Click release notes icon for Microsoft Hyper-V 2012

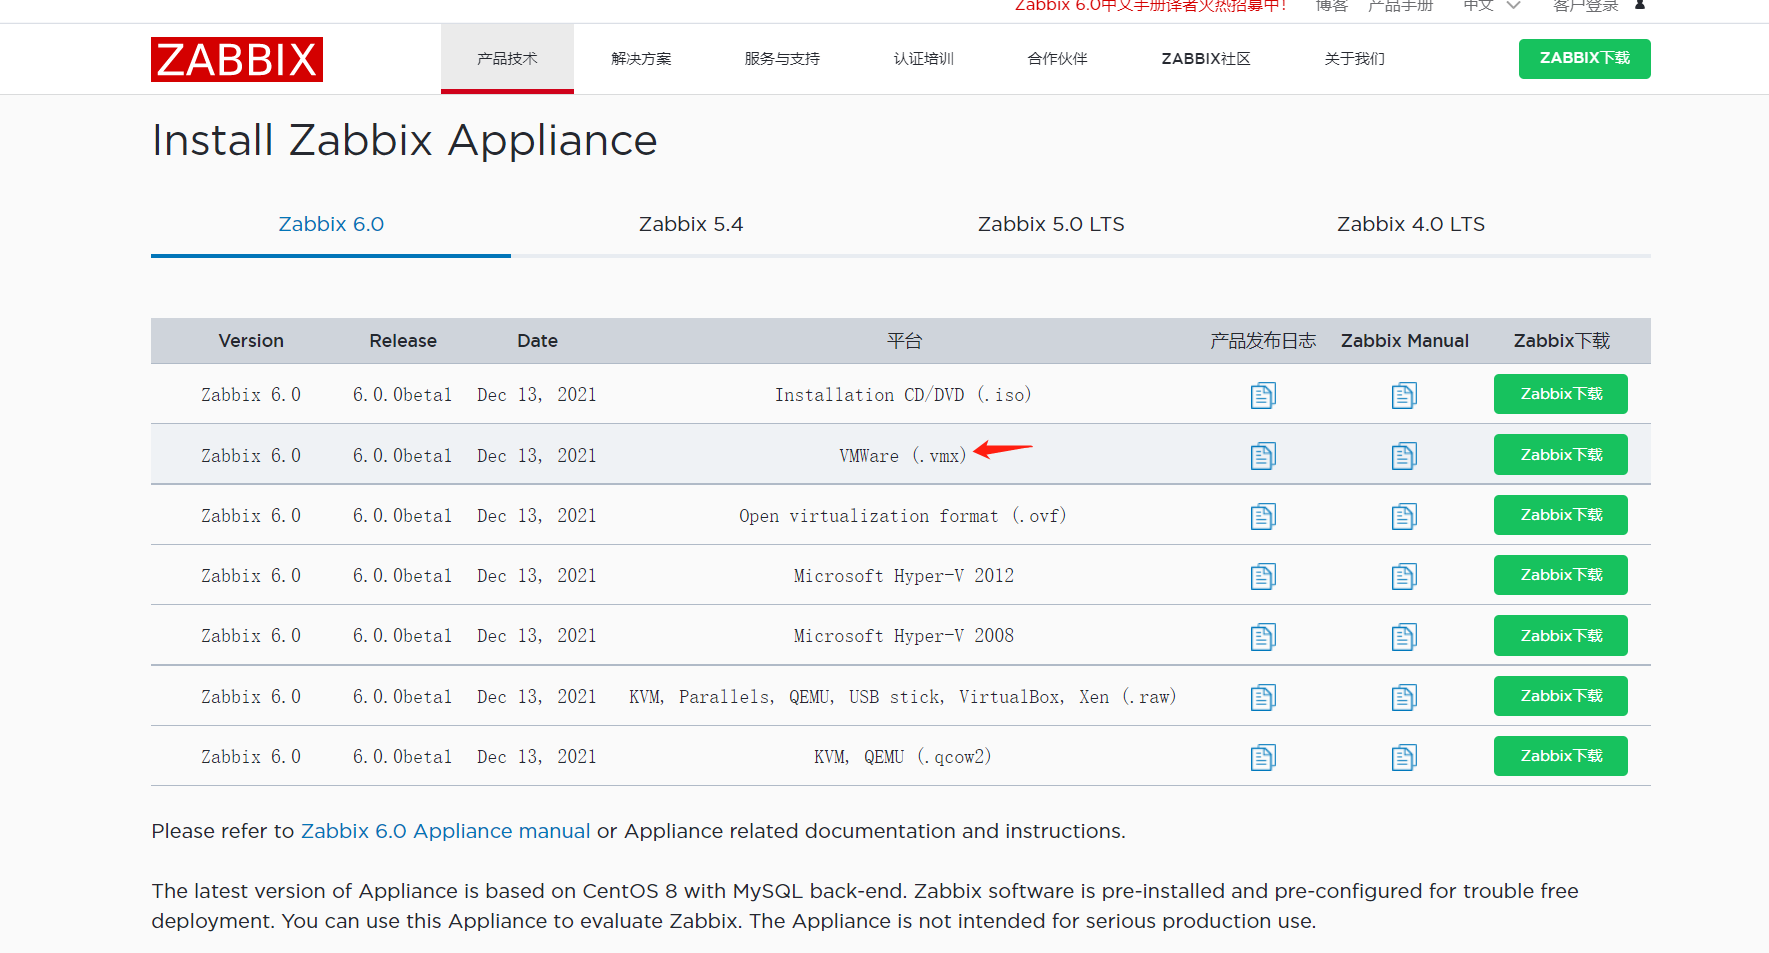(1262, 575)
